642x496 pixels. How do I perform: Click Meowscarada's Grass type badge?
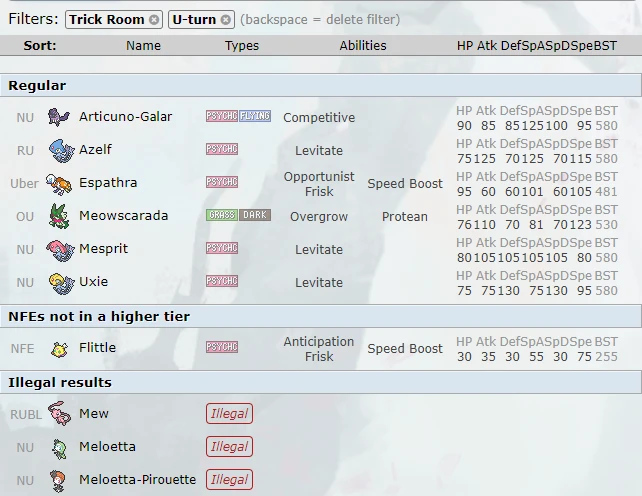click(222, 215)
